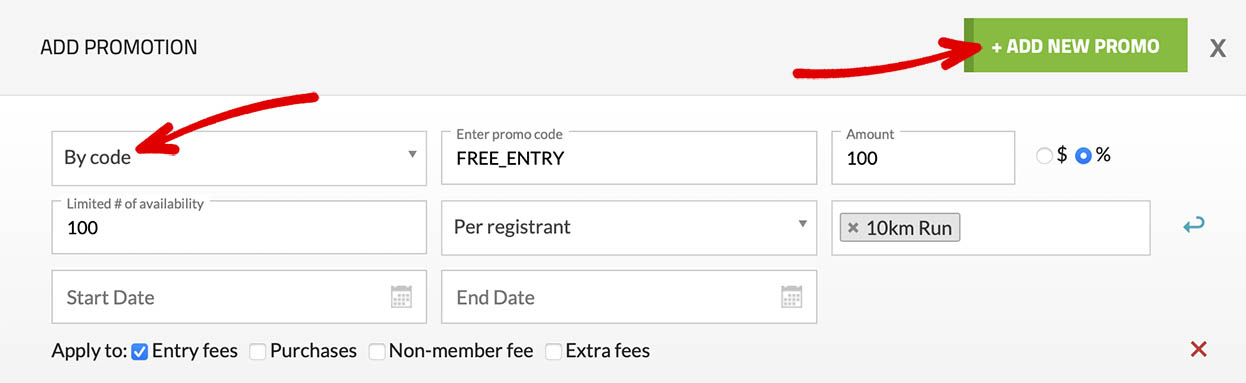Click the Start Date text field
The width and height of the screenshot is (1246, 383).
pos(239,297)
